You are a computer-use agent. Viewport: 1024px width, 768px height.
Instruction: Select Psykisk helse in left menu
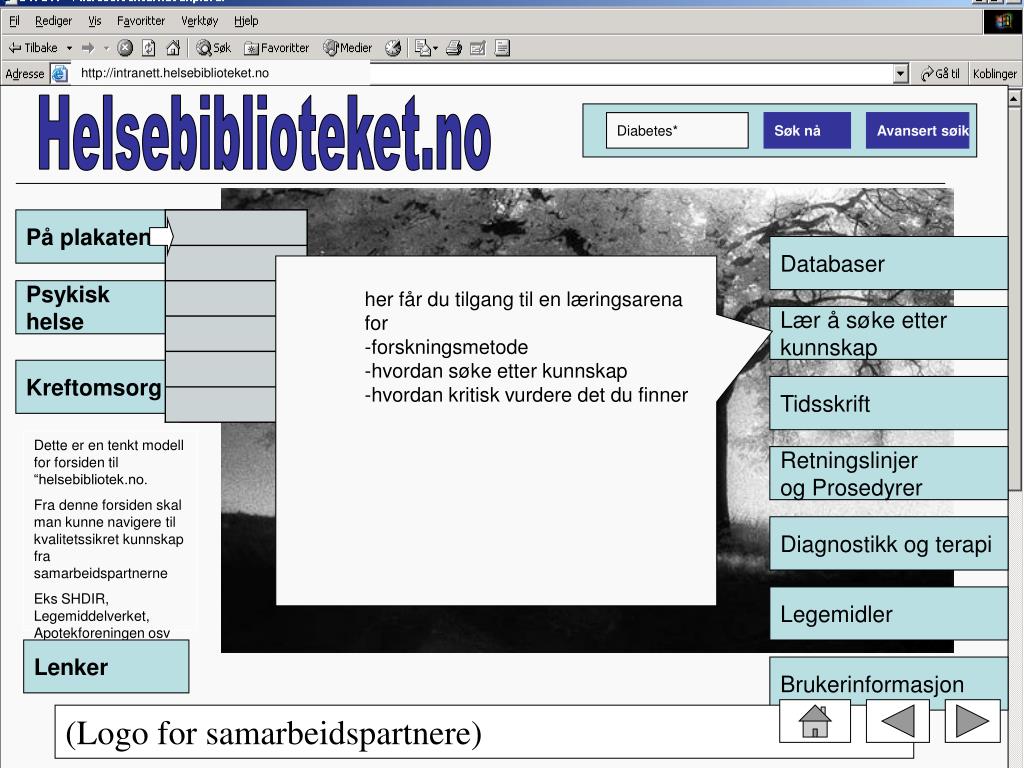pos(90,308)
